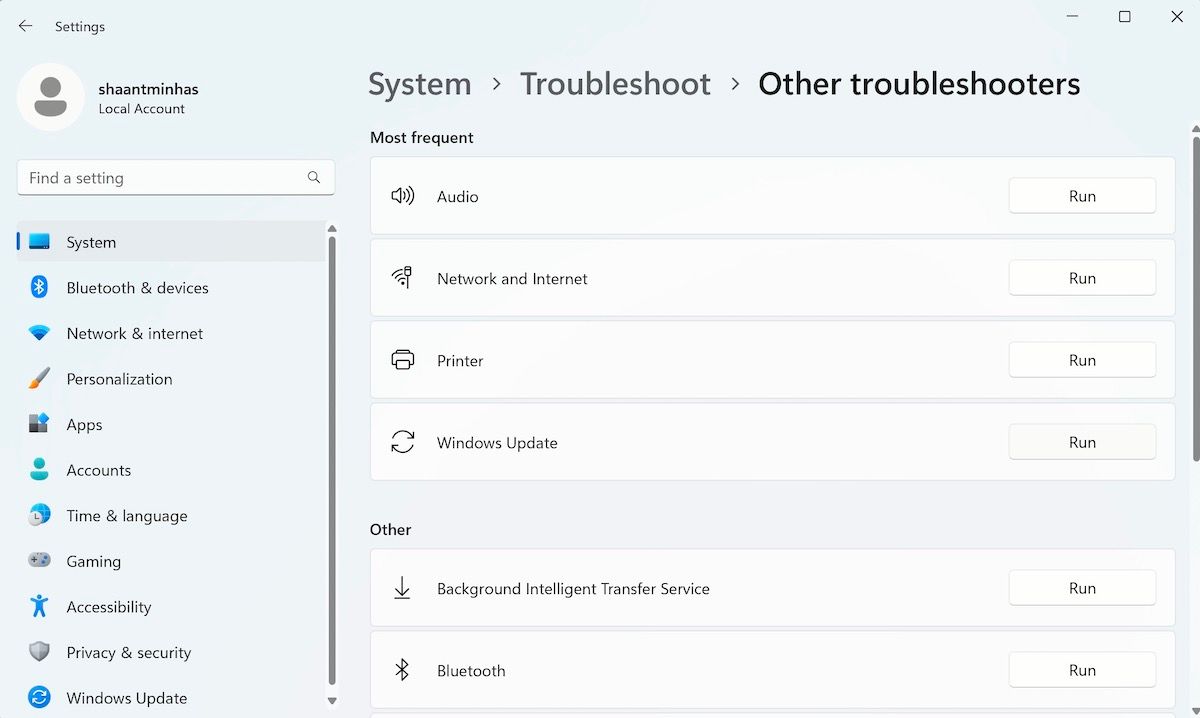1200x718 pixels.
Task: Click the Audio row label
Action: (457, 196)
